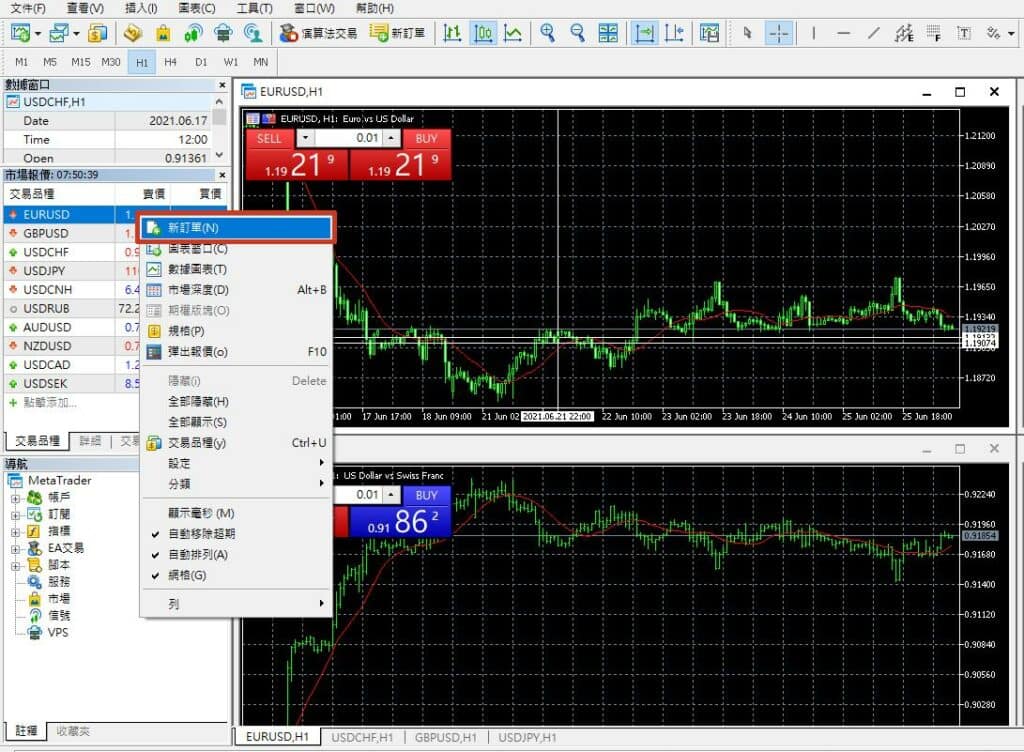
Task: Open the 圖表(C) menu
Action: [197, 8]
